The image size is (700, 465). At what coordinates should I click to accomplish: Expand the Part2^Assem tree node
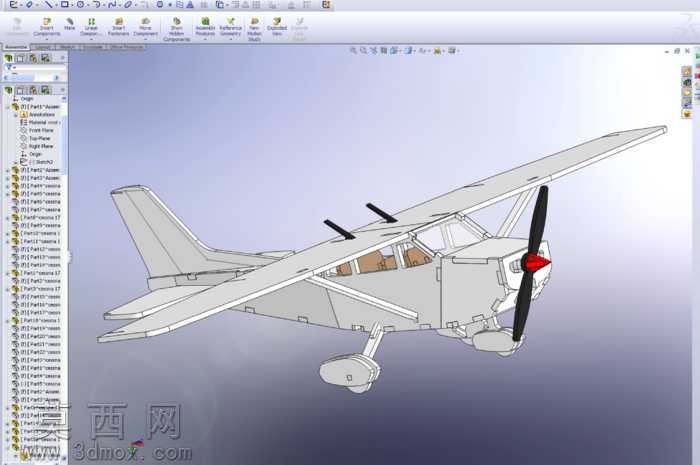click(x=8, y=170)
